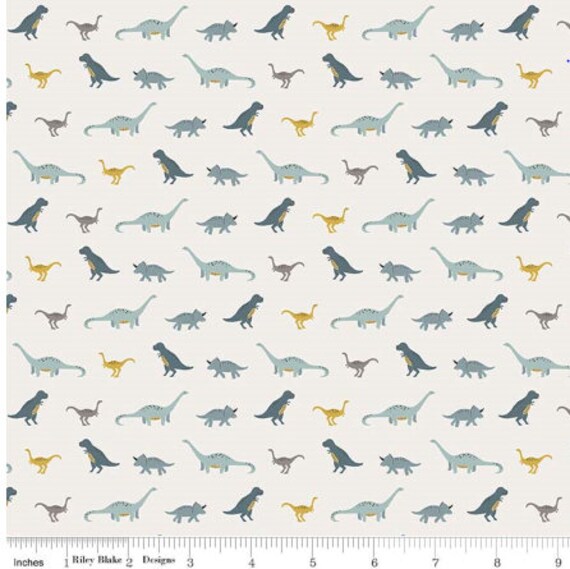570x569 pixels.
Task: Select the long-necked dinosaur just above ruler number 6
Action: point(367,505)
